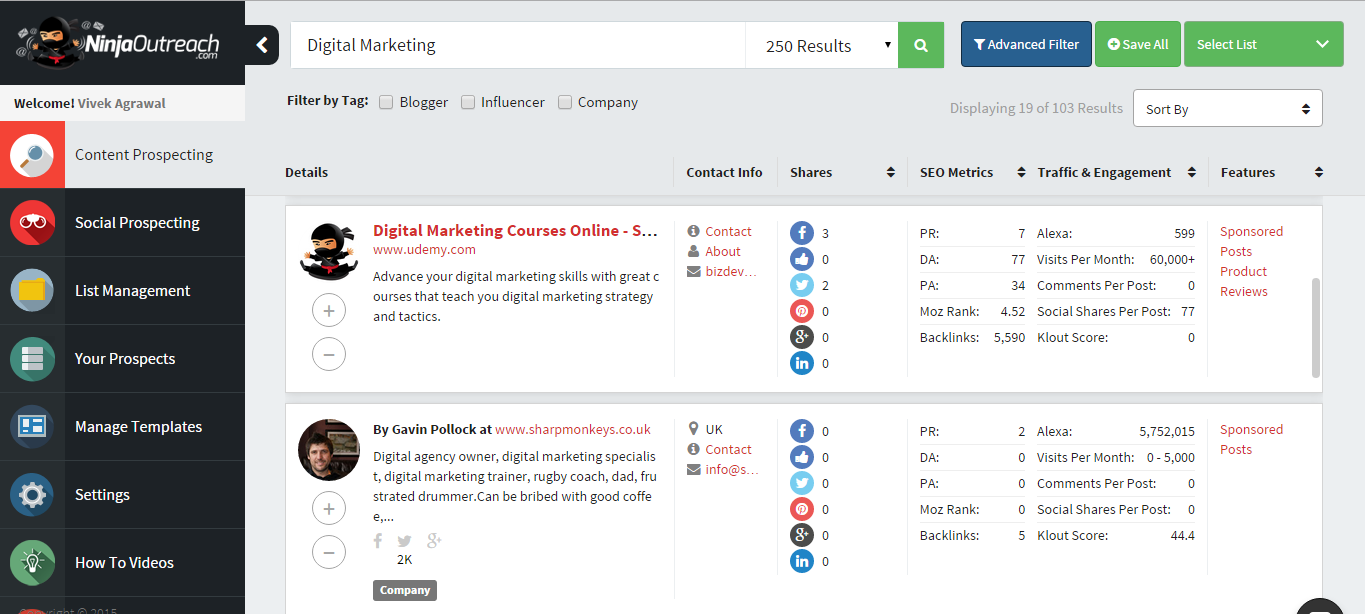Click the List Management folder icon
This screenshot has width=1365, height=614.
tap(33, 291)
